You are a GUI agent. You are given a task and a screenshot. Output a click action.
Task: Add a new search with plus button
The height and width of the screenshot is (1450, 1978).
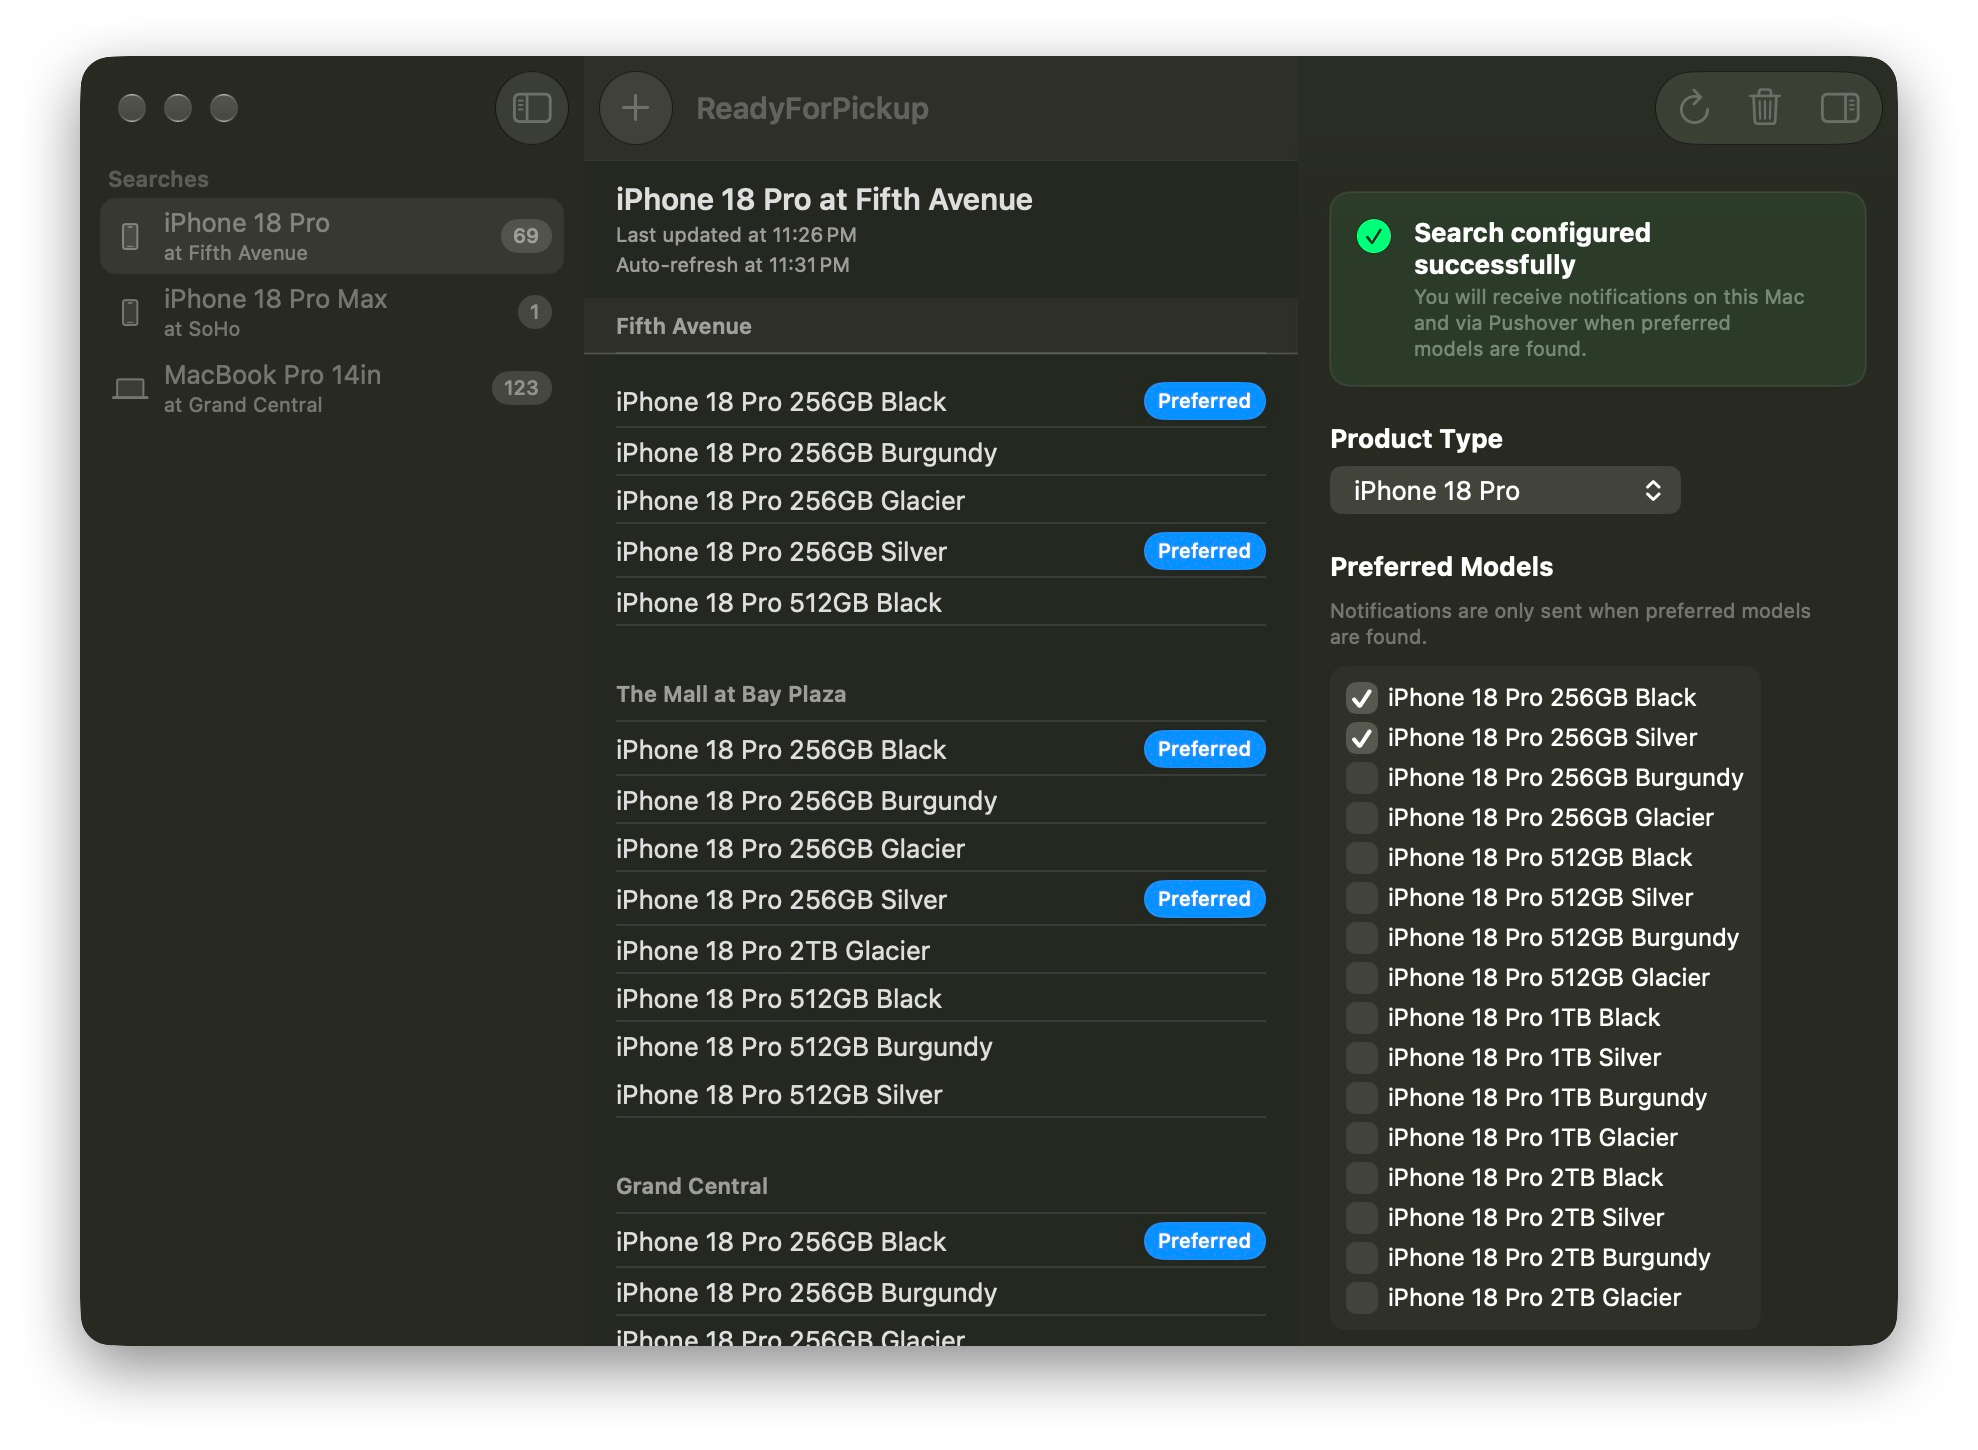(x=636, y=108)
